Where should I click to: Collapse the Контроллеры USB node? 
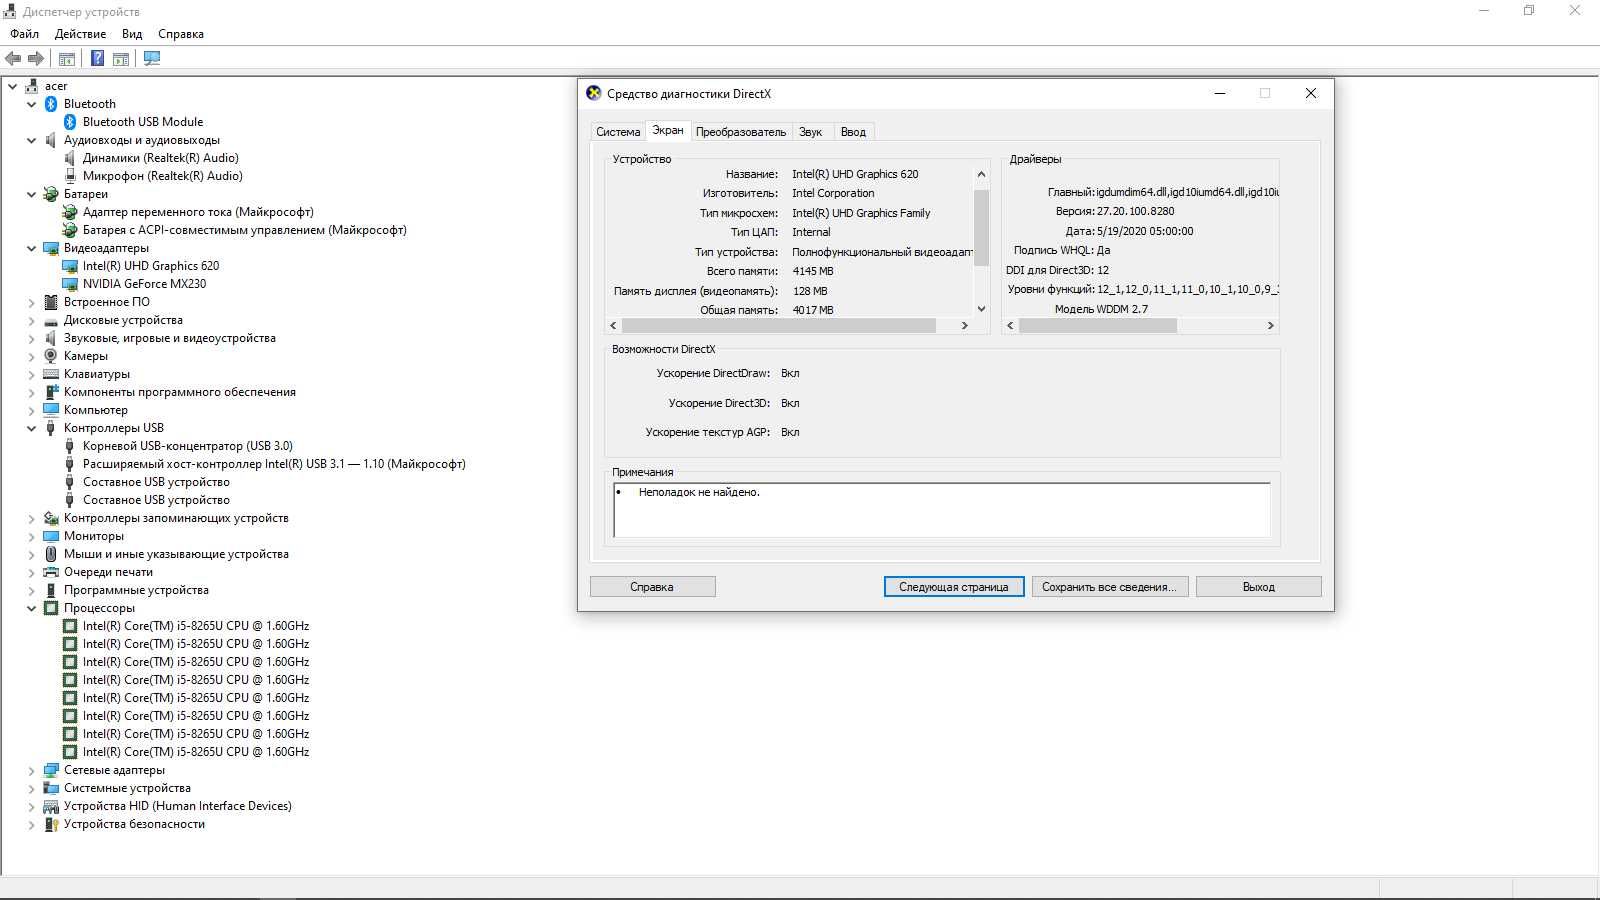click(x=32, y=428)
